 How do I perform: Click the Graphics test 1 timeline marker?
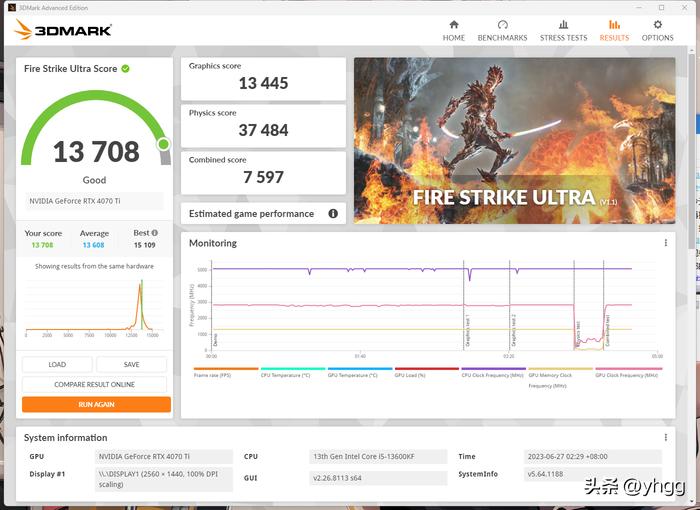pos(468,330)
